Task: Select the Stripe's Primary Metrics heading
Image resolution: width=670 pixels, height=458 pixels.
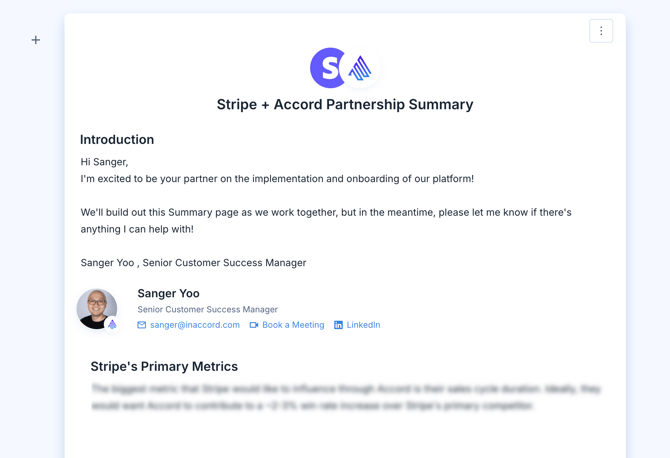Action: point(164,367)
